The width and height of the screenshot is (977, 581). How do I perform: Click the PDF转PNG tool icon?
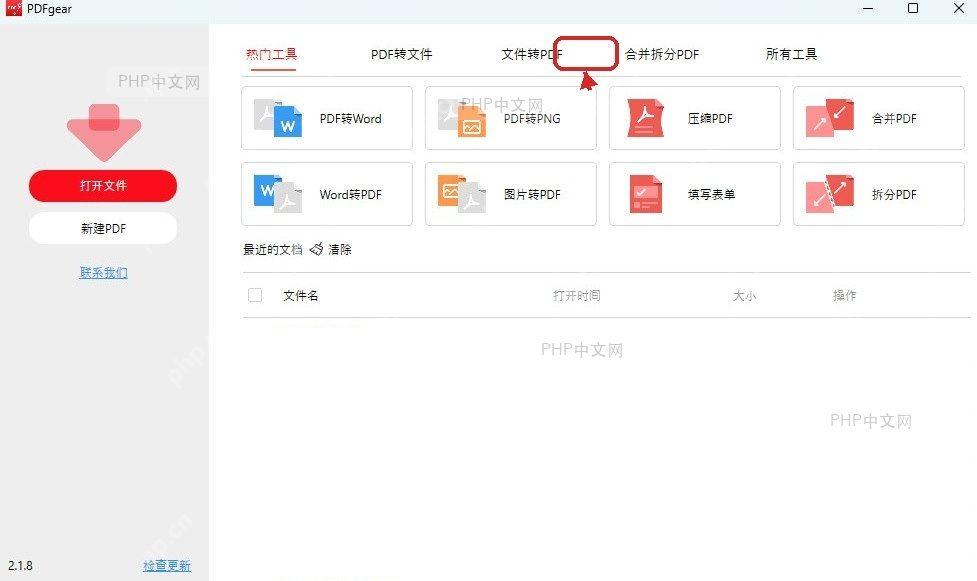[x=462, y=118]
